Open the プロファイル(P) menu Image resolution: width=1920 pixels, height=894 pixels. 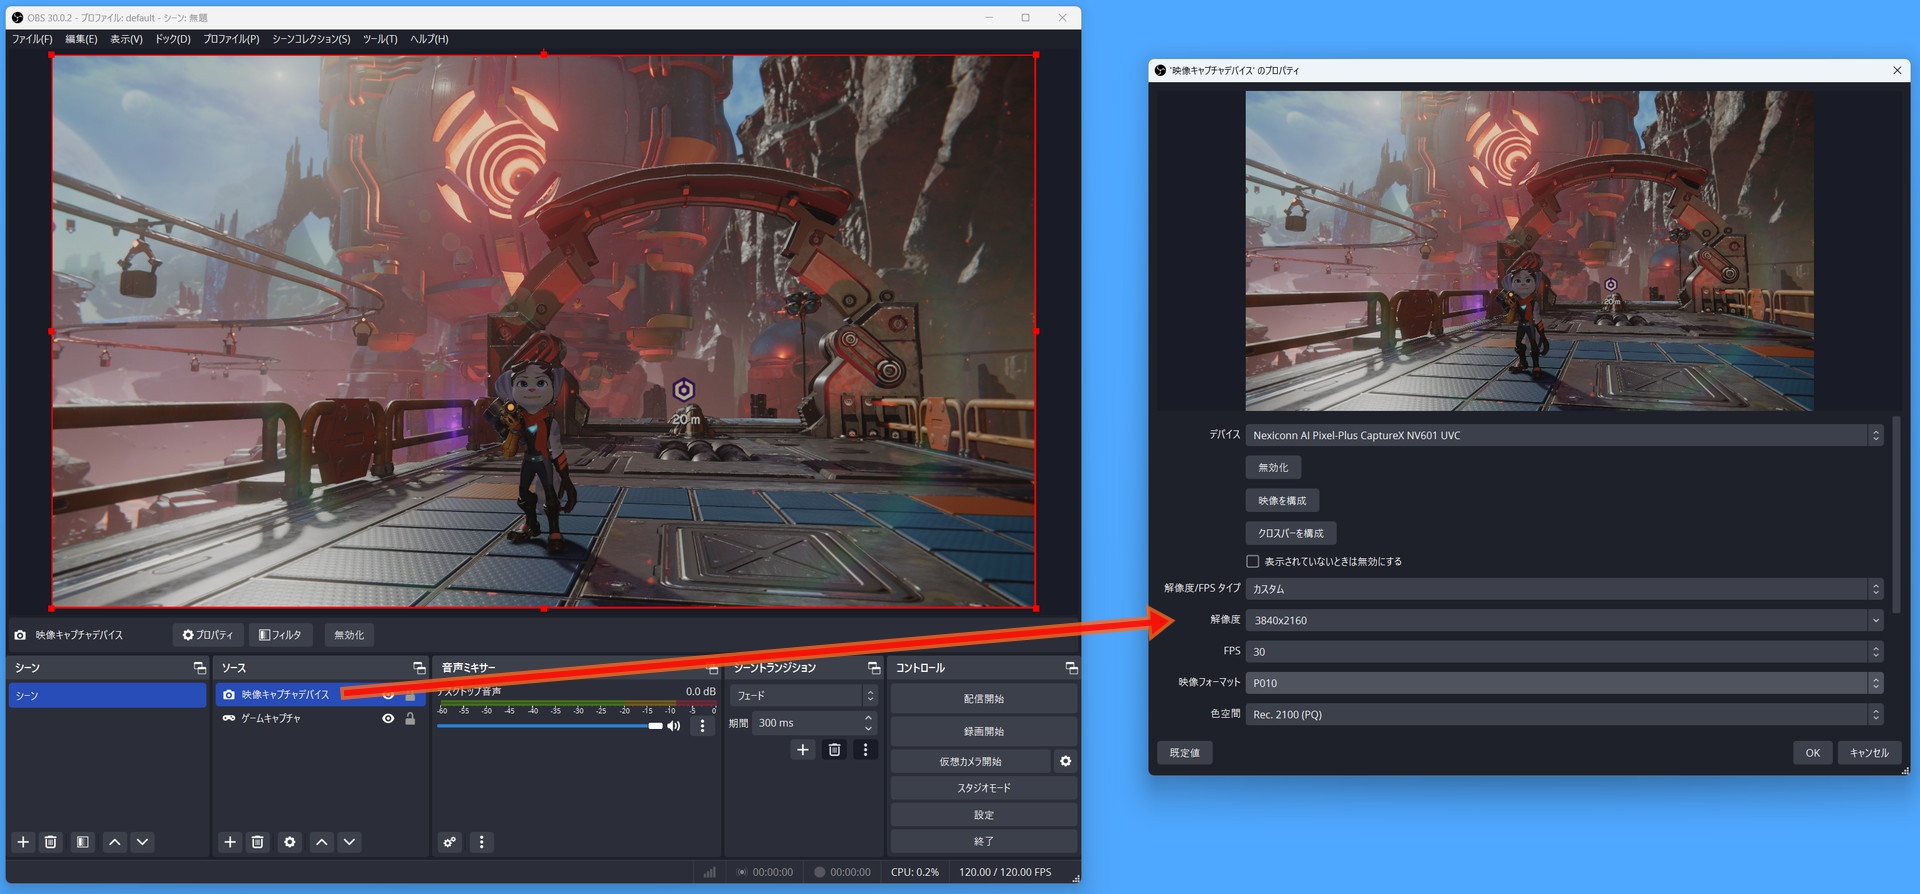(x=231, y=39)
